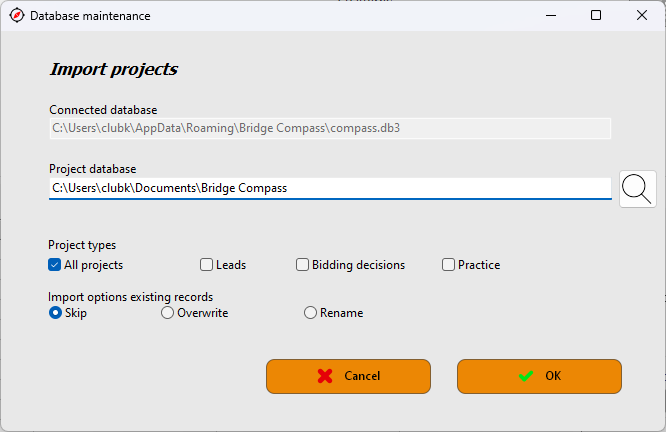Check the Practice project type
Viewport: 666px width, 432px height.
pos(448,265)
